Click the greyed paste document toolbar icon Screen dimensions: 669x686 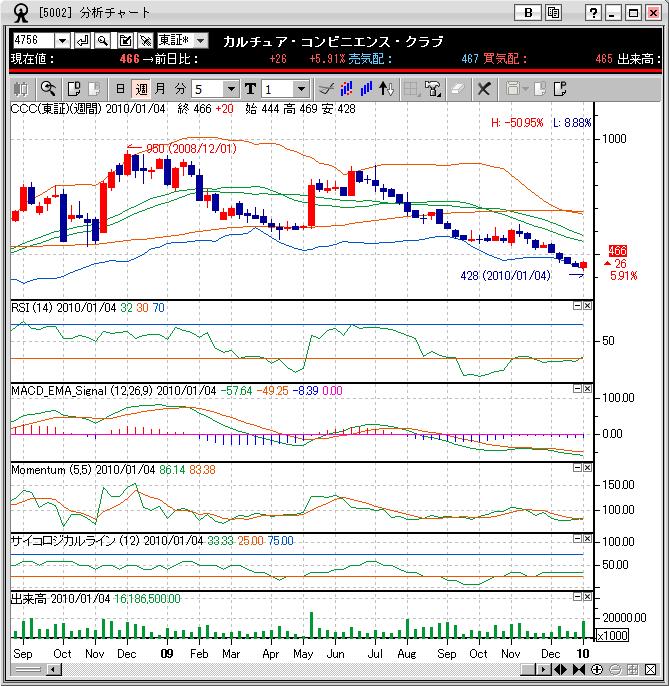94,89
